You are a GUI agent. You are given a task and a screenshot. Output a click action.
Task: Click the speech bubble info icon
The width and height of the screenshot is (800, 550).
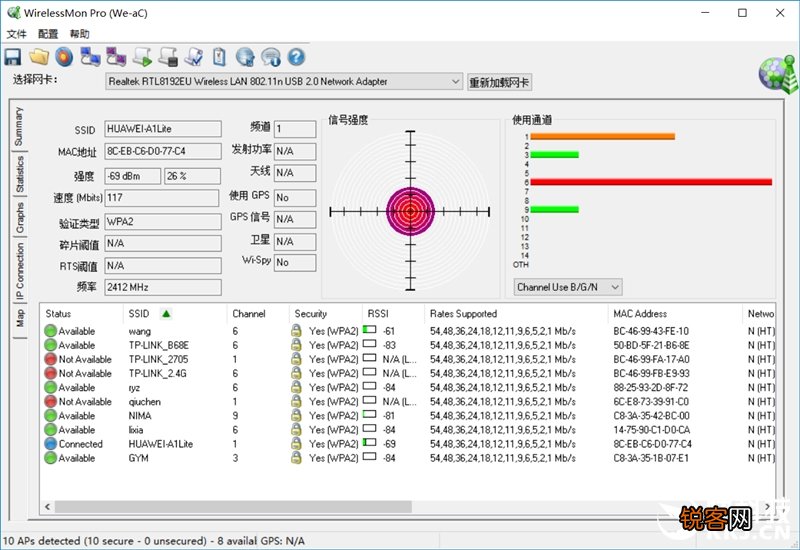point(271,57)
